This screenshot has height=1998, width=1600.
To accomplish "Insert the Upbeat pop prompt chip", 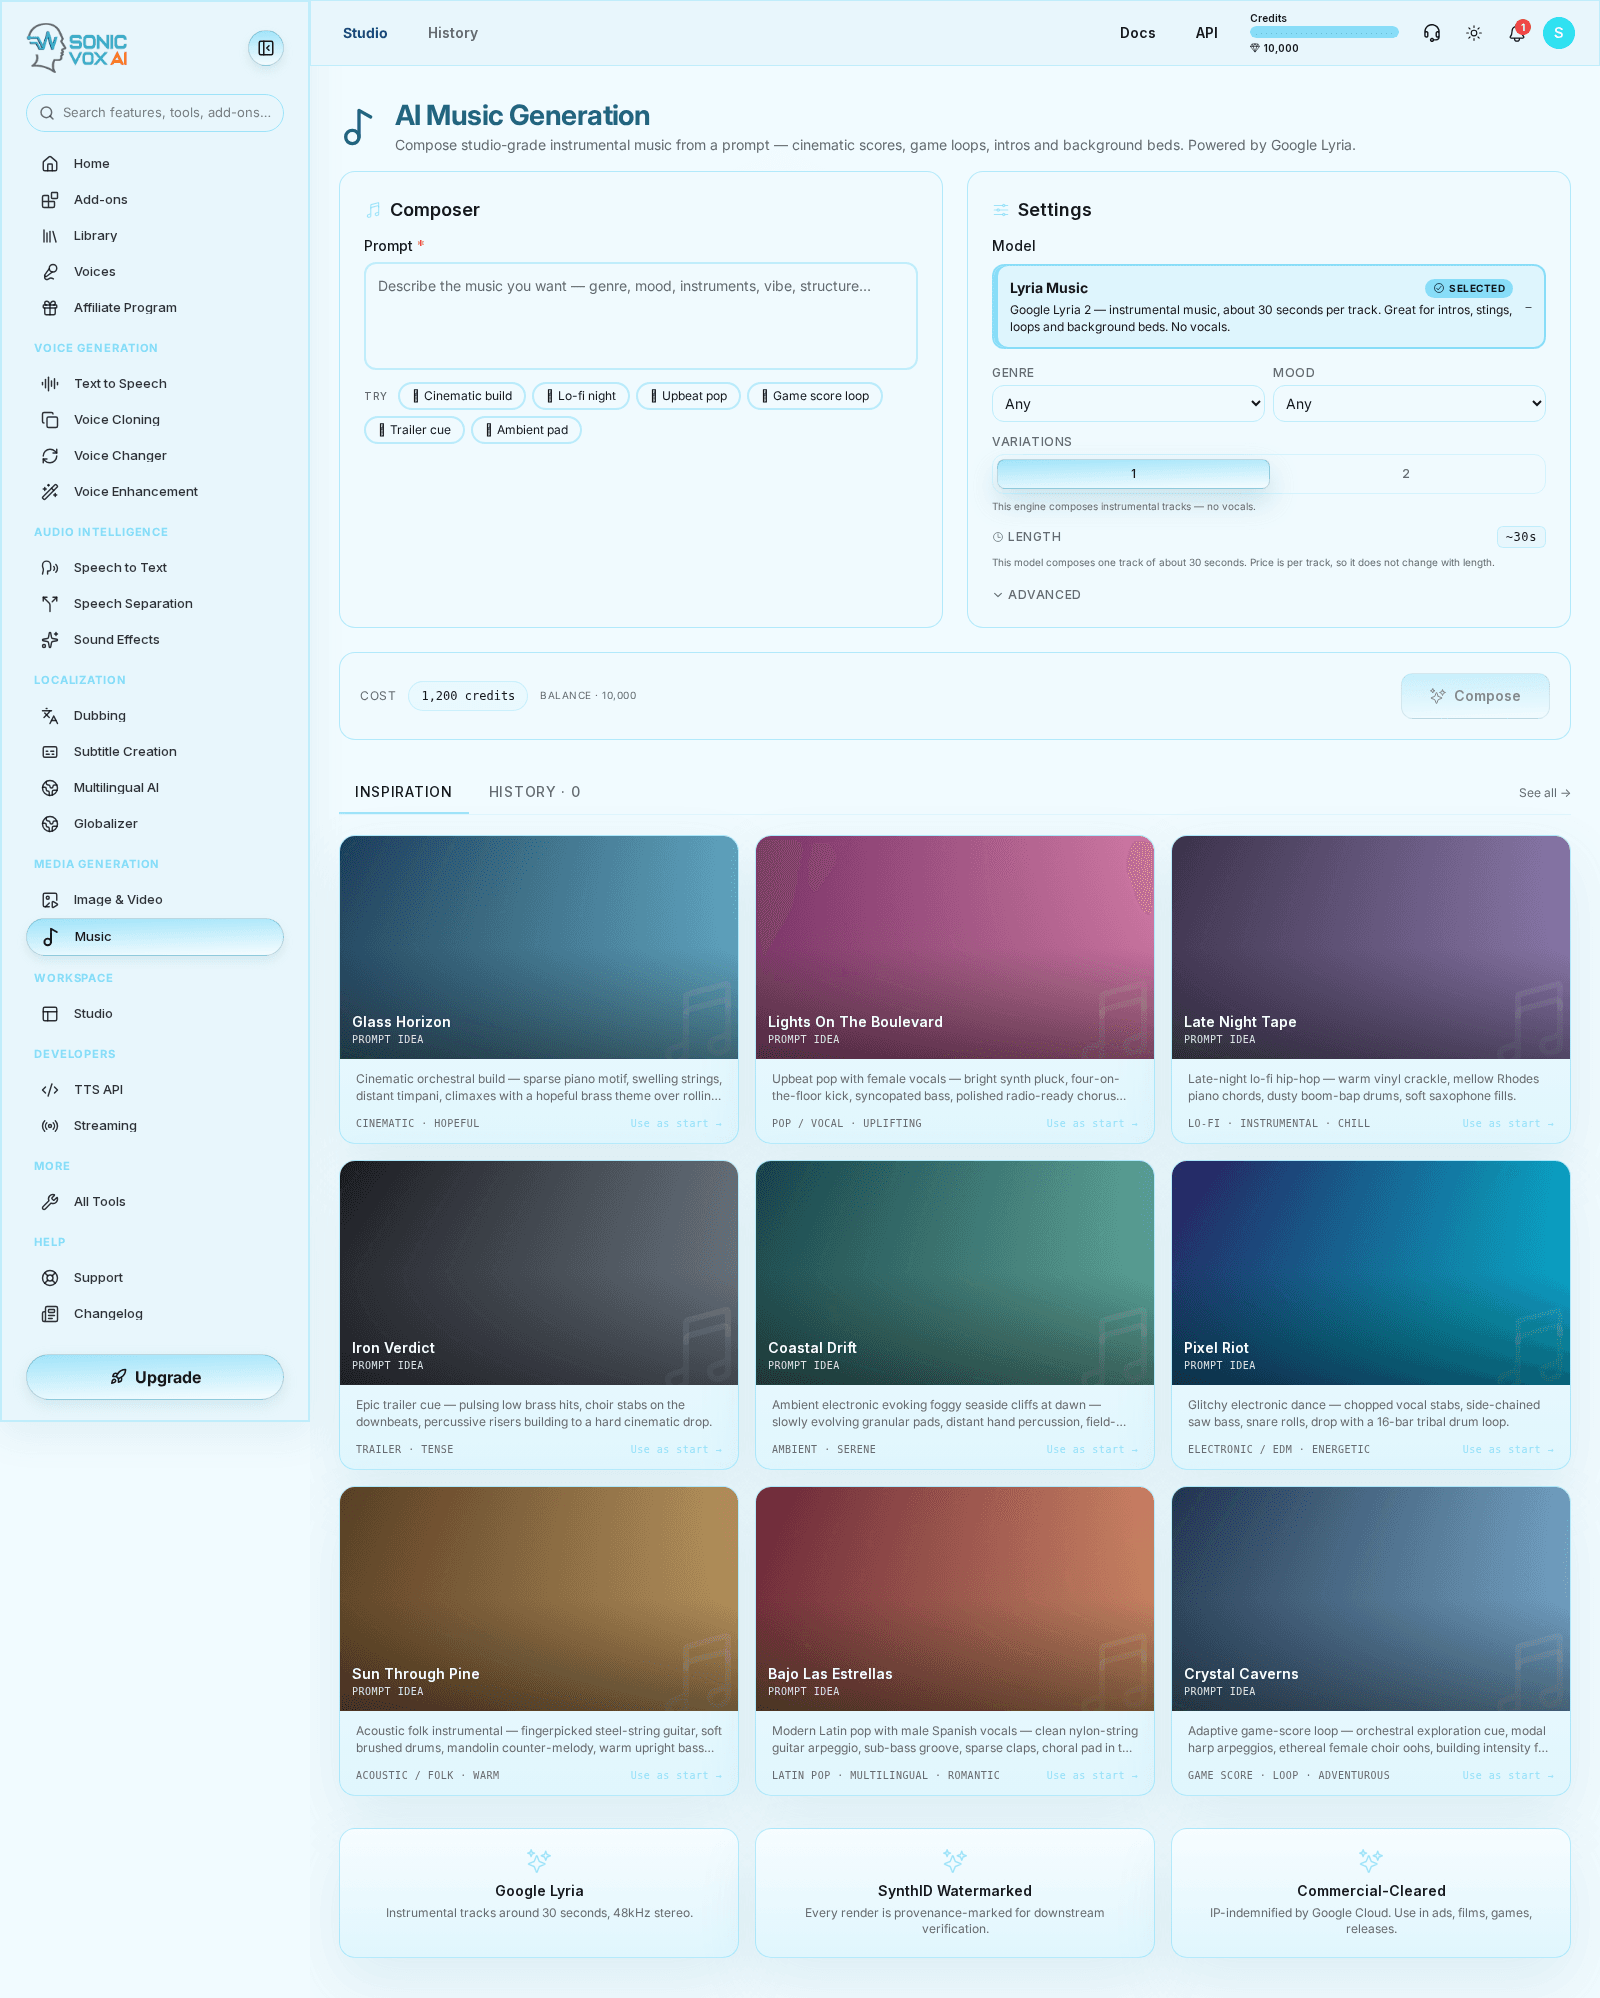I will [x=689, y=396].
